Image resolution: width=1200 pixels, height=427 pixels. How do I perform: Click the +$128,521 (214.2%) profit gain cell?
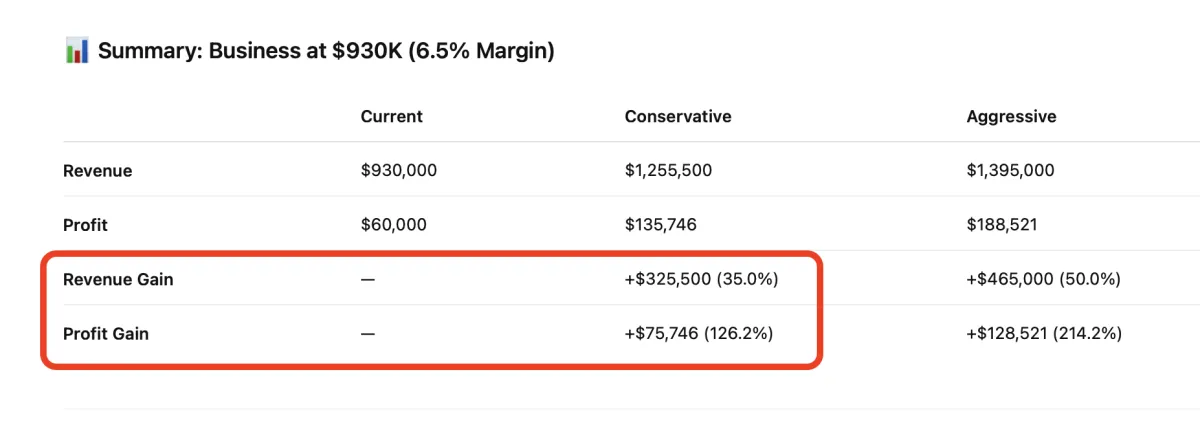click(x=1044, y=333)
